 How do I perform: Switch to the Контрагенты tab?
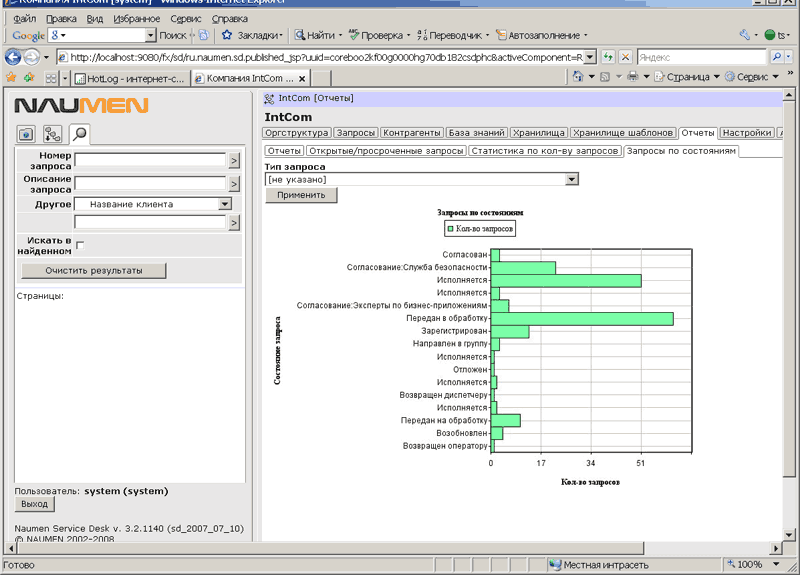point(412,133)
